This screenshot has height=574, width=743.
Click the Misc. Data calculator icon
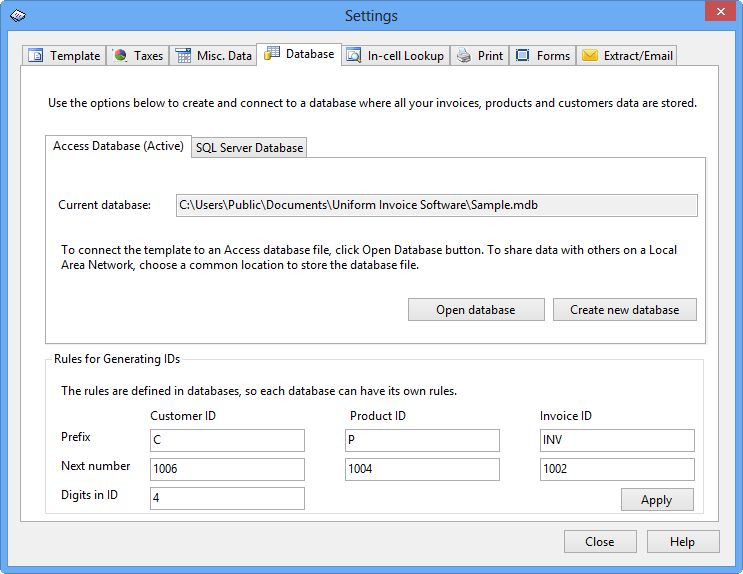[x=183, y=55]
